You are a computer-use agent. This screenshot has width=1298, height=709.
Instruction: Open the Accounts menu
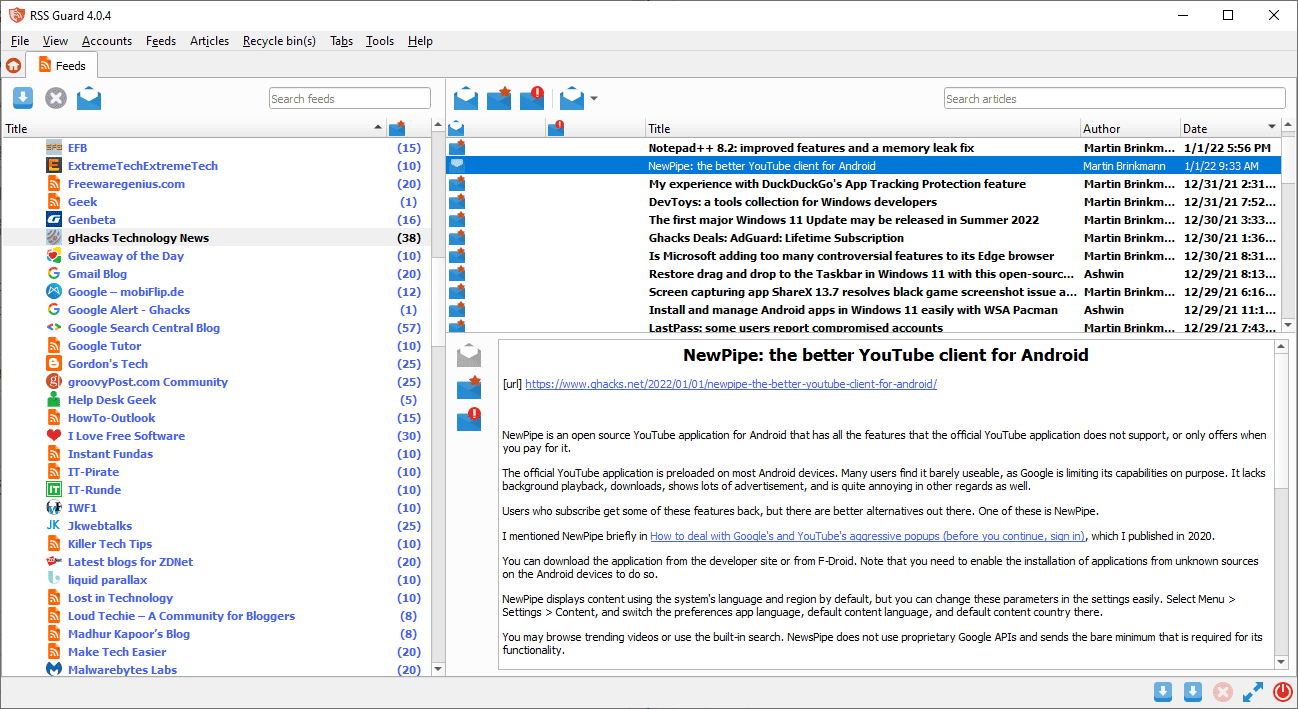[x=106, y=41]
